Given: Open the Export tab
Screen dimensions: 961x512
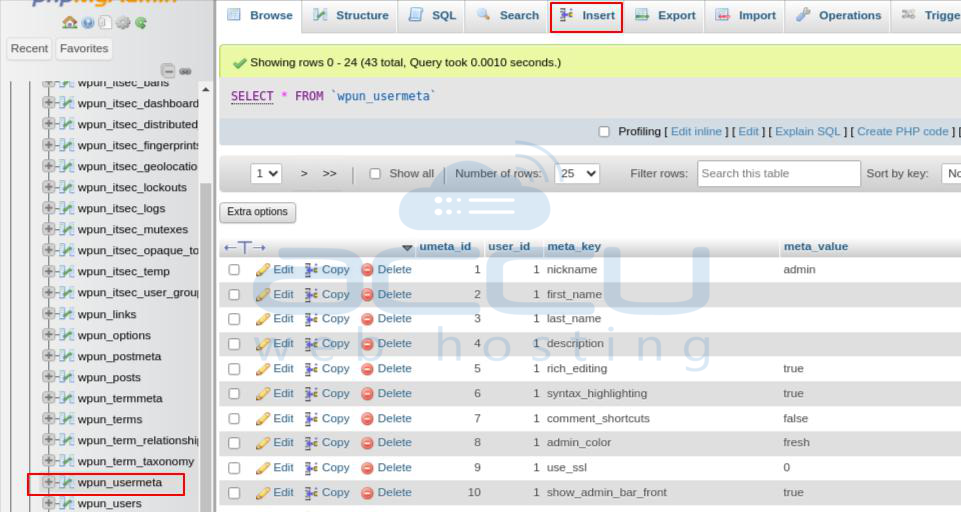Looking at the screenshot, I should click(x=665, y=15).
